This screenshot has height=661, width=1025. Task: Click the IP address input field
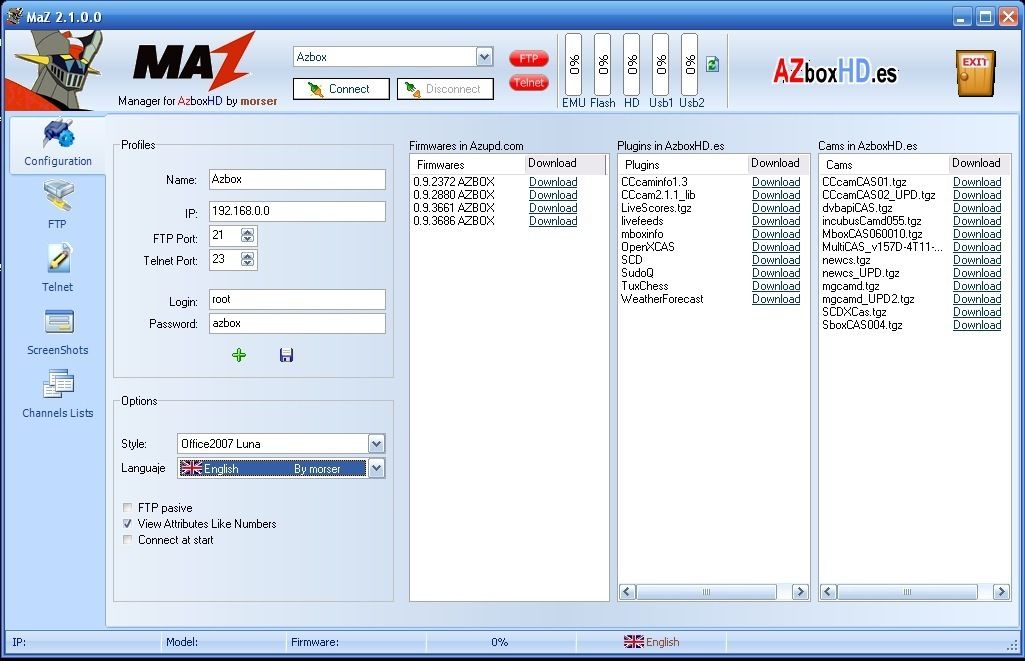[x=297, y=211]
